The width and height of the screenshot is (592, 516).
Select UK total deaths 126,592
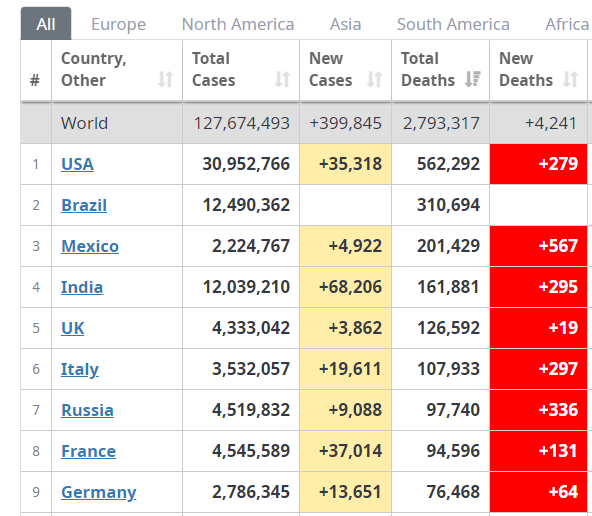pos(449,328)
